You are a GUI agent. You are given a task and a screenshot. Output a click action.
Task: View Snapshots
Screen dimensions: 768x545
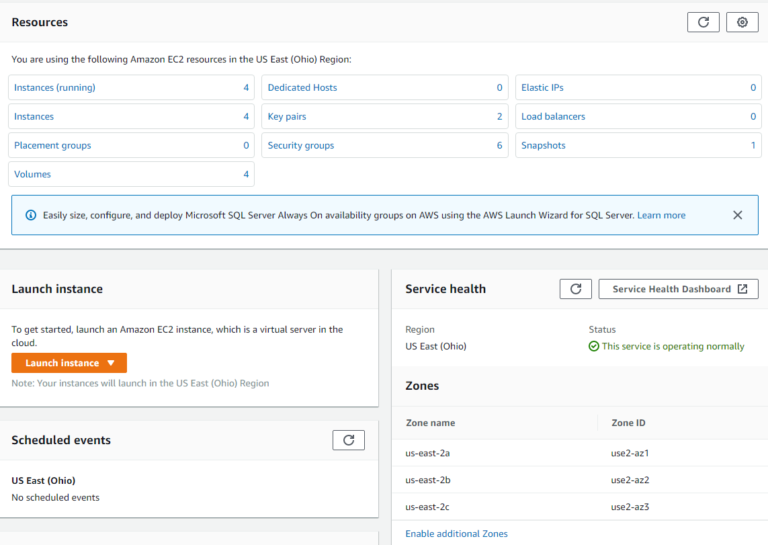[x=543, y=146]
